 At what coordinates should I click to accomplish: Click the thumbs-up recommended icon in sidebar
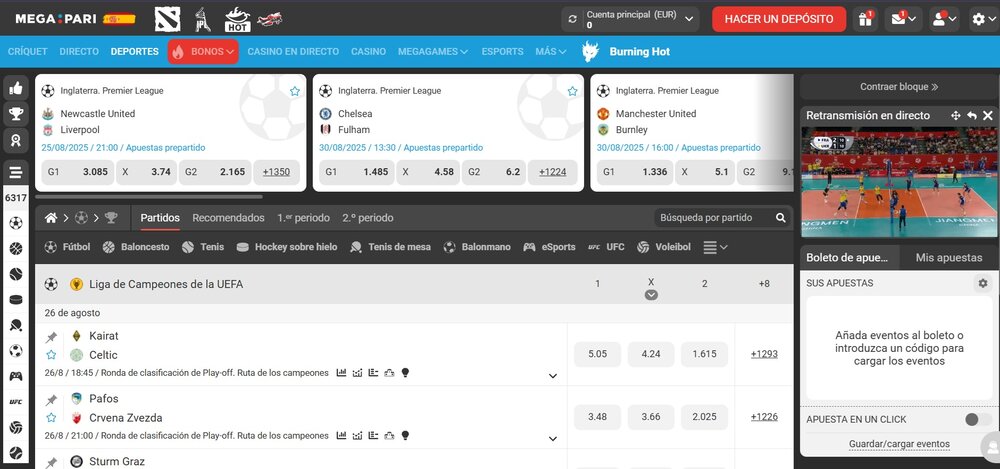tap(16, 88)
